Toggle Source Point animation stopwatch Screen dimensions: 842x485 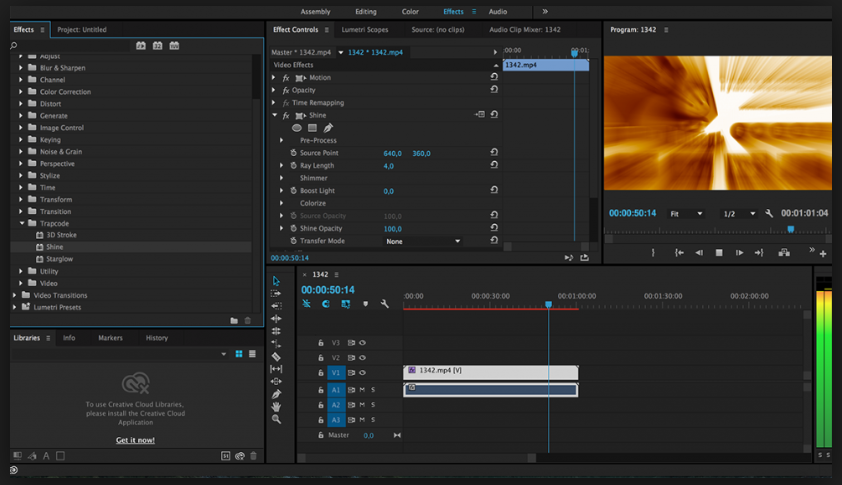point(293,153)
